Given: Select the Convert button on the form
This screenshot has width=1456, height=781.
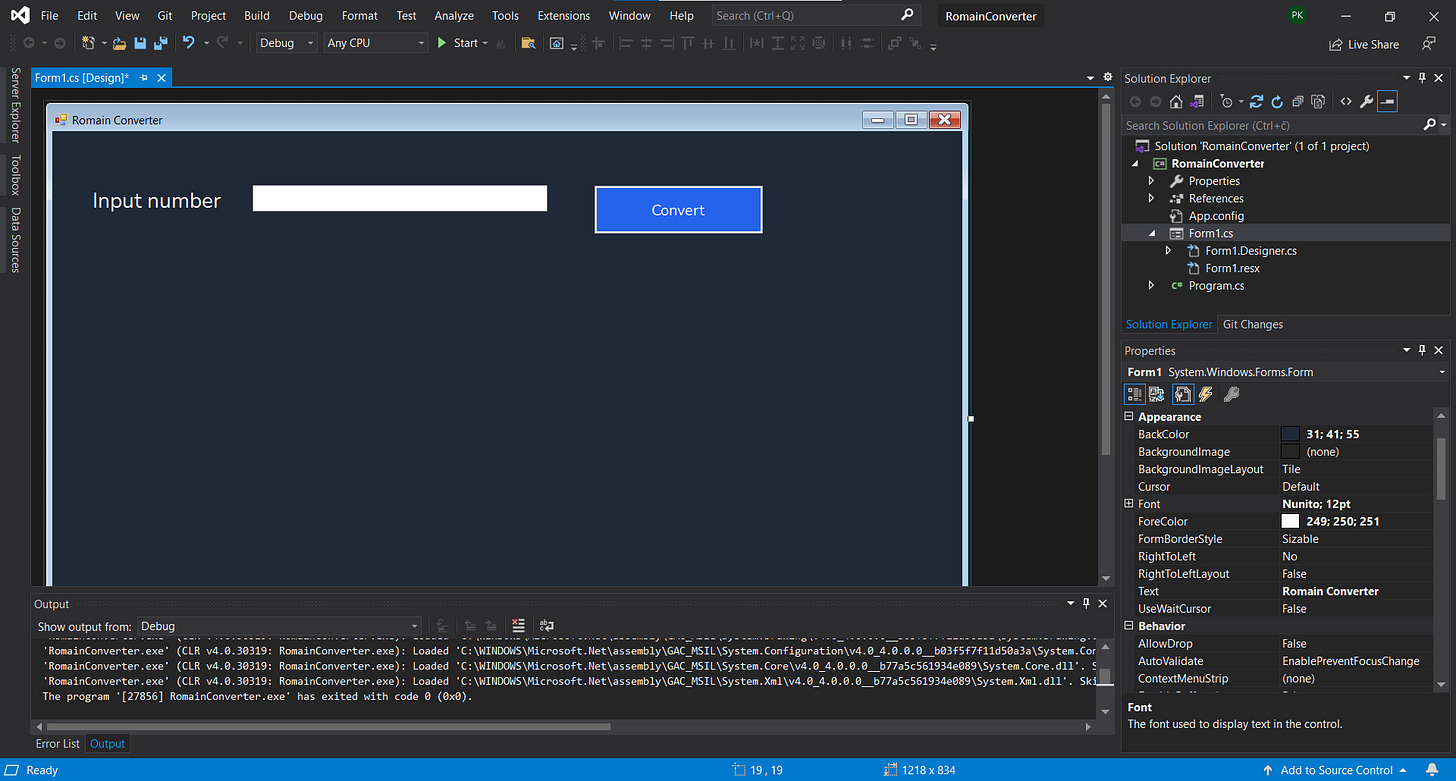Looking at the screenshot, I should [x=678, y=210].
